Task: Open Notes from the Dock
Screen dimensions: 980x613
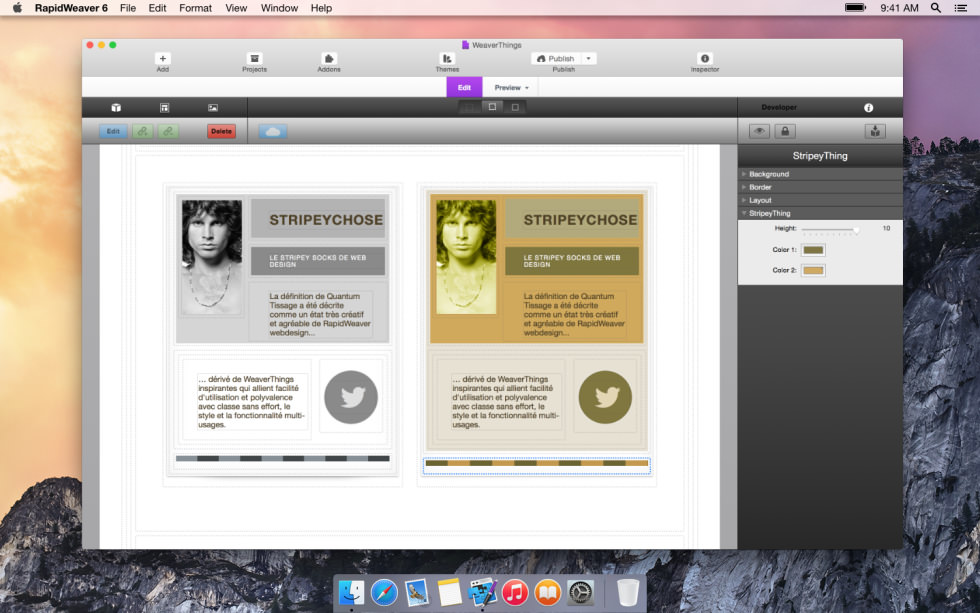Action: (449, 592)
